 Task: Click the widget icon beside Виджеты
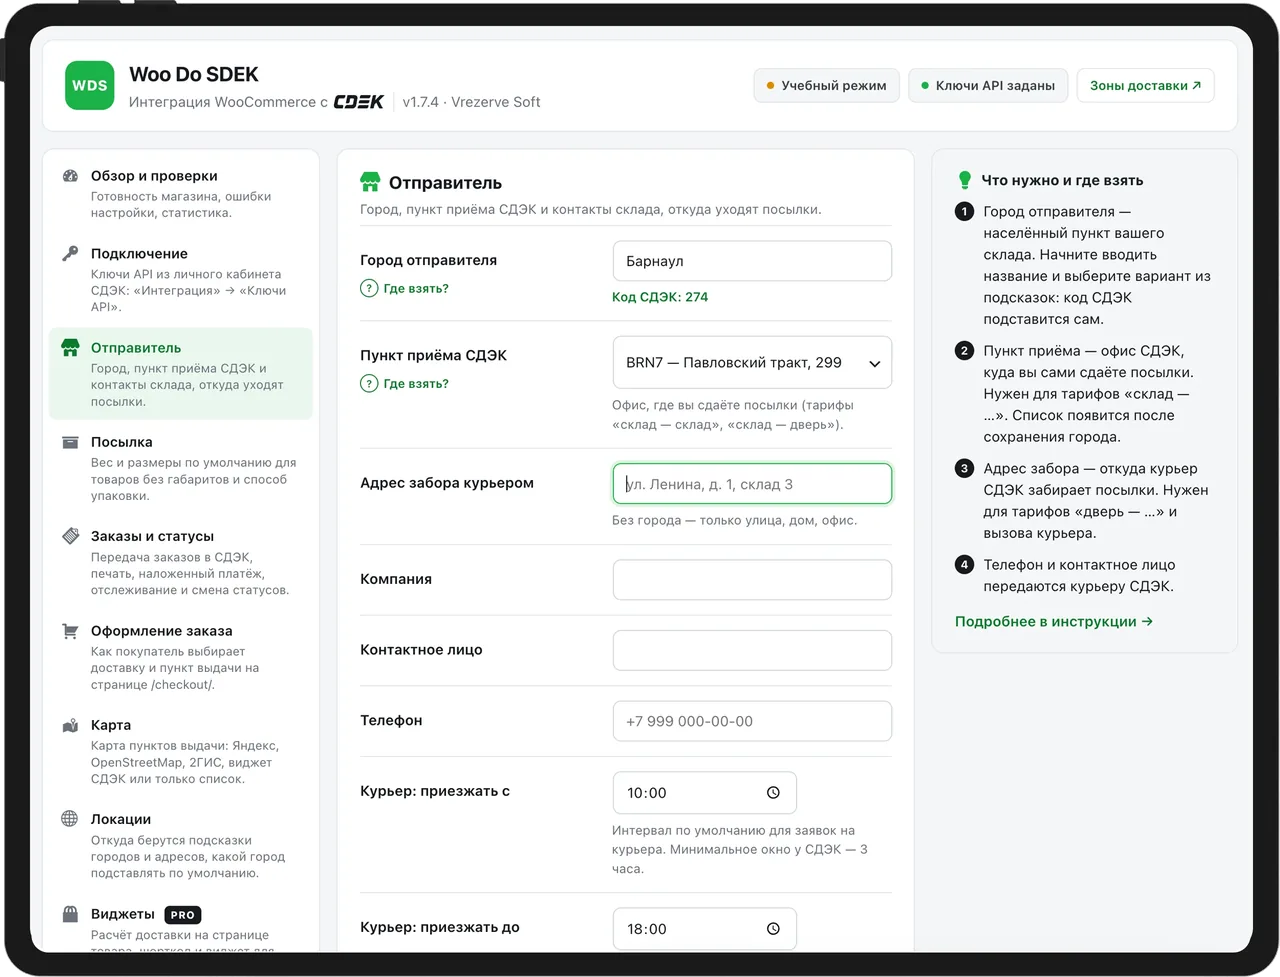pyautogui.click(x=70, y=914)
